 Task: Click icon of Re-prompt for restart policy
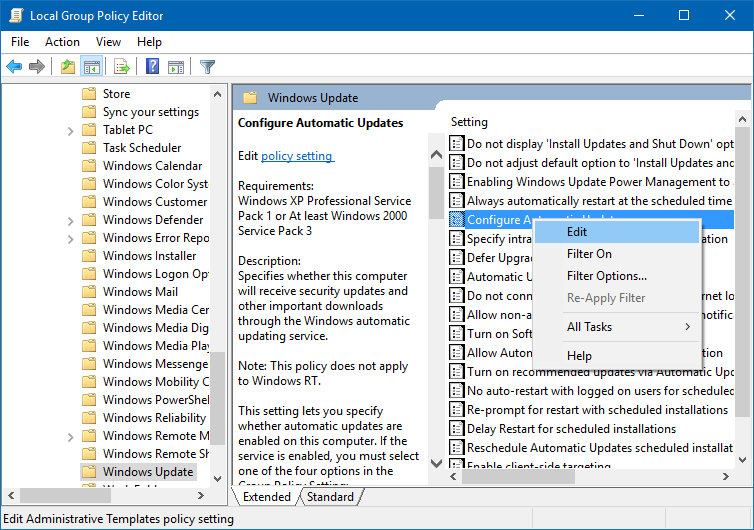[x=456, y=409]
